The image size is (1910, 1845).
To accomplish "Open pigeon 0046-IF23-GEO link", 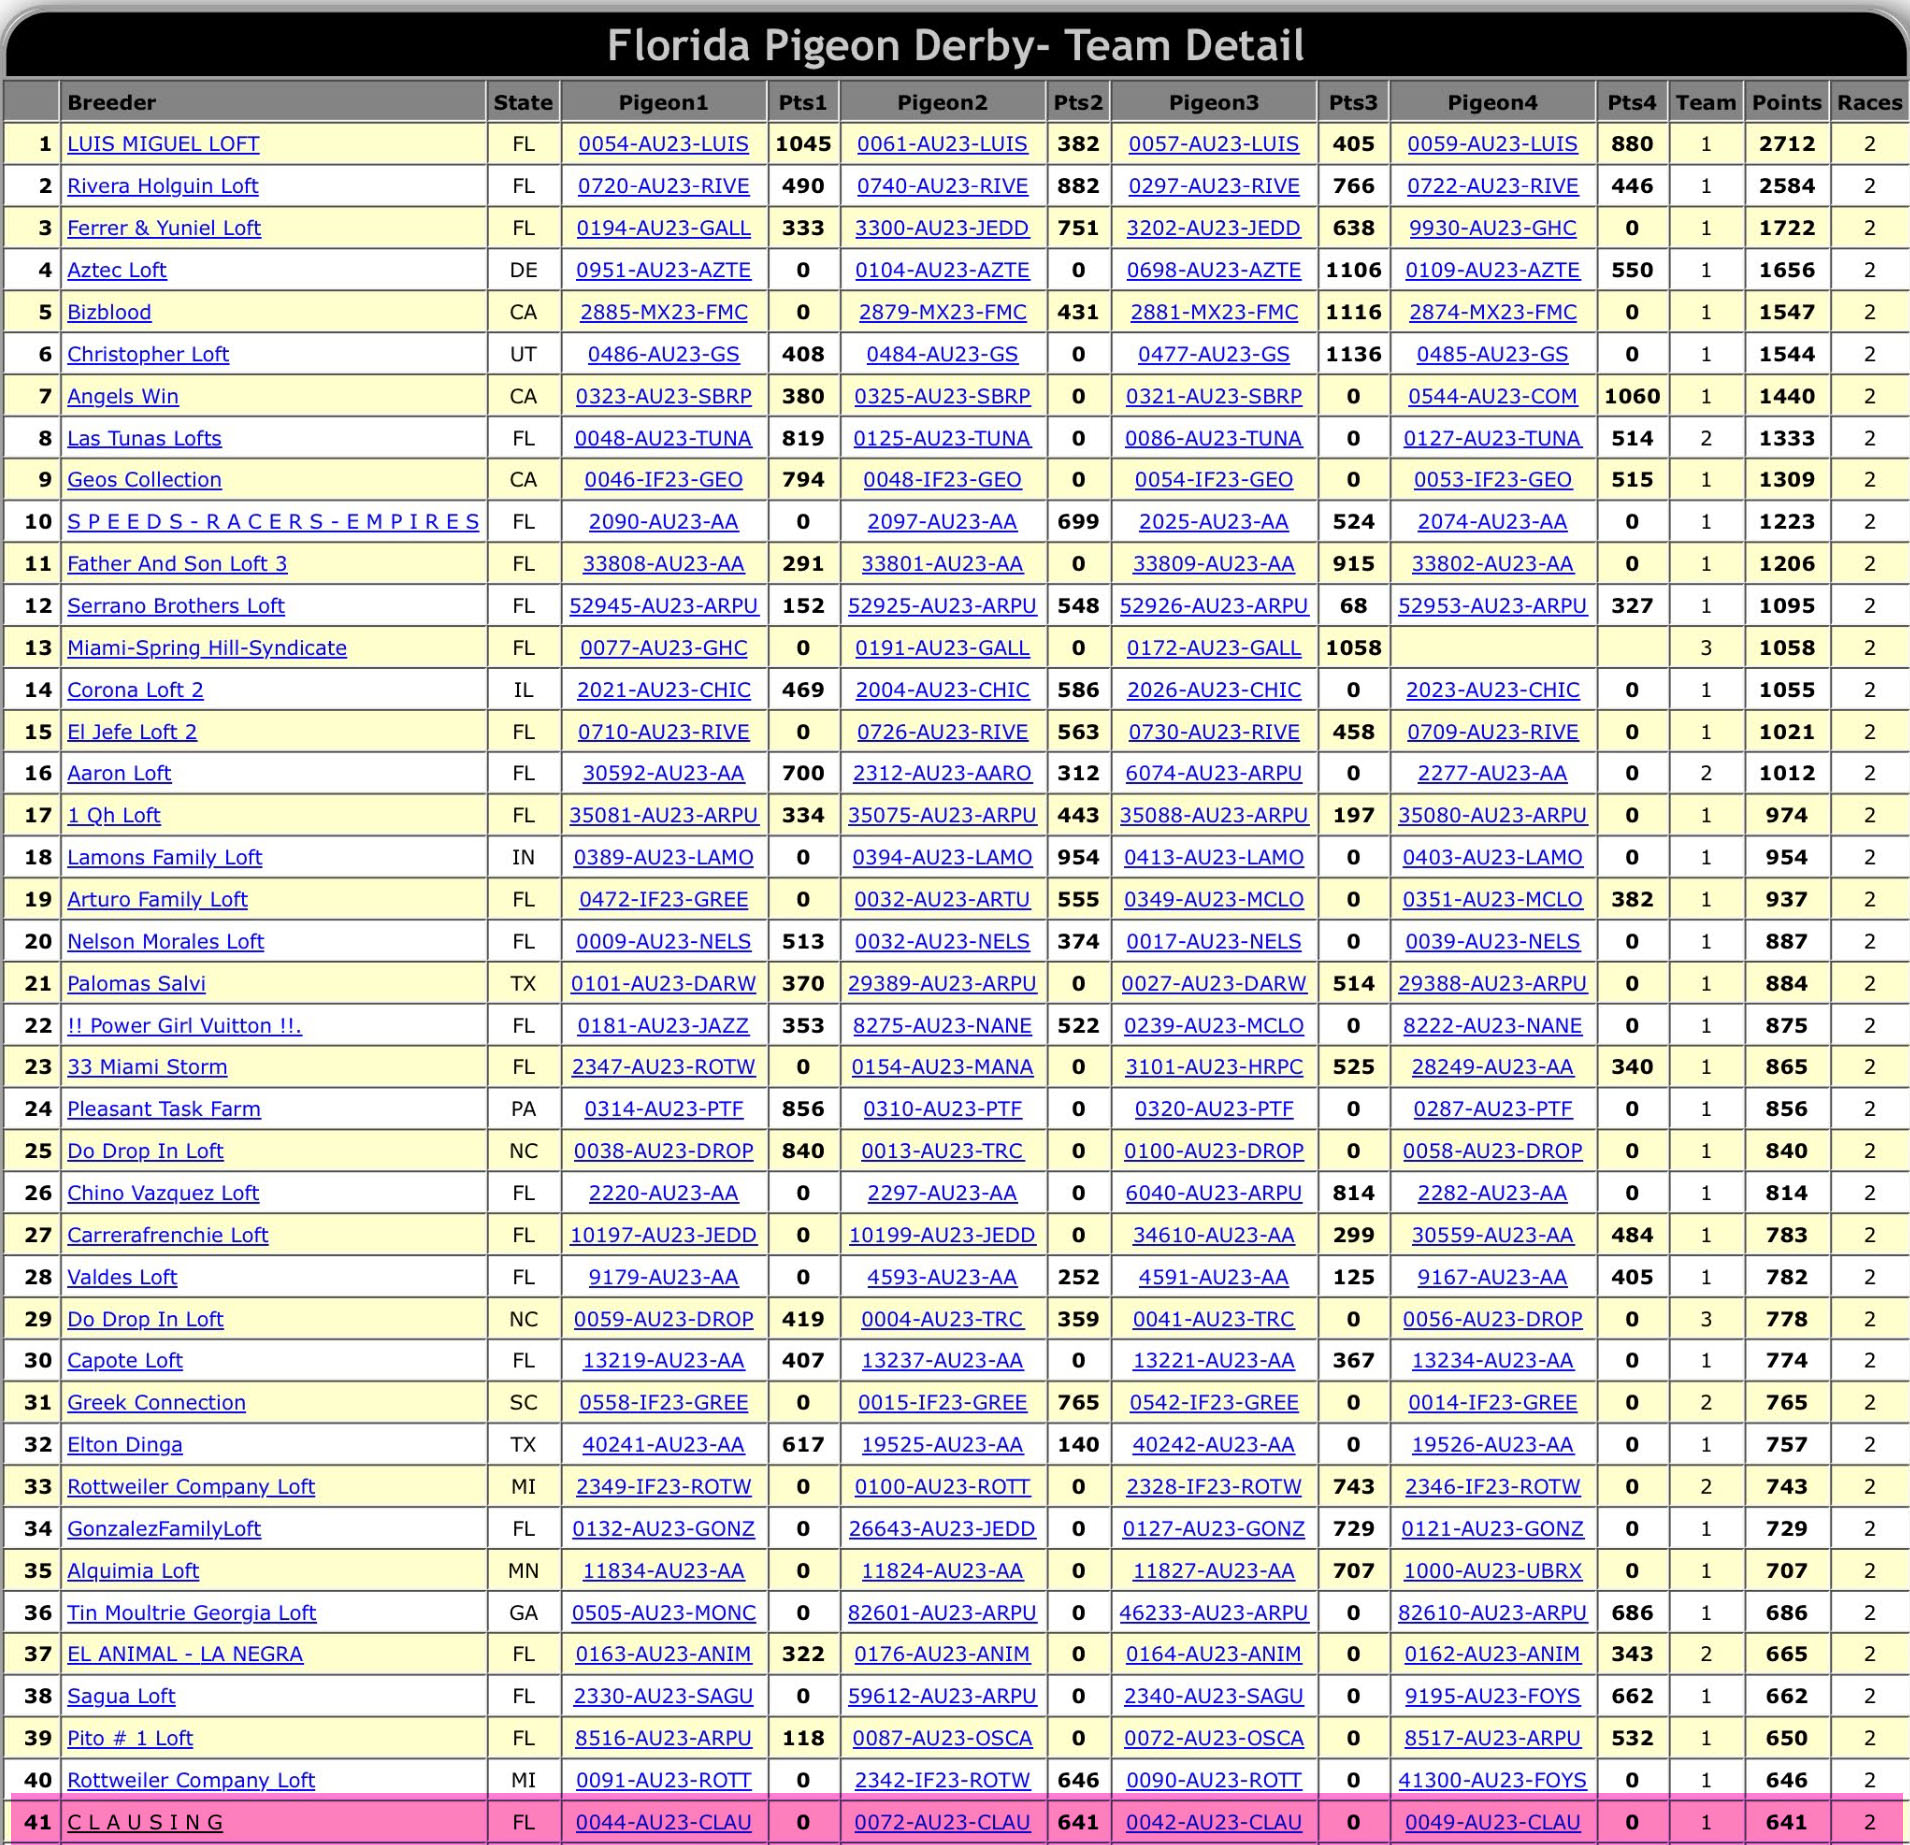I will [x=663, y=479].
